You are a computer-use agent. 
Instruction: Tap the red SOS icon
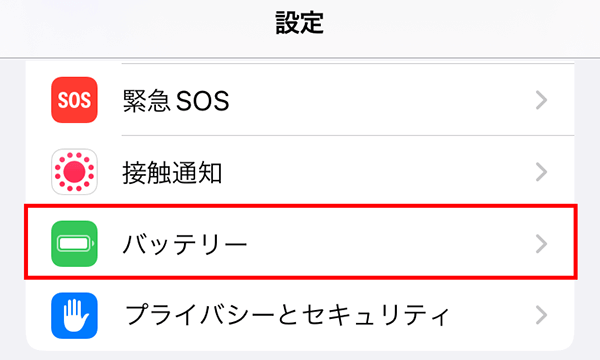[74, 100]
